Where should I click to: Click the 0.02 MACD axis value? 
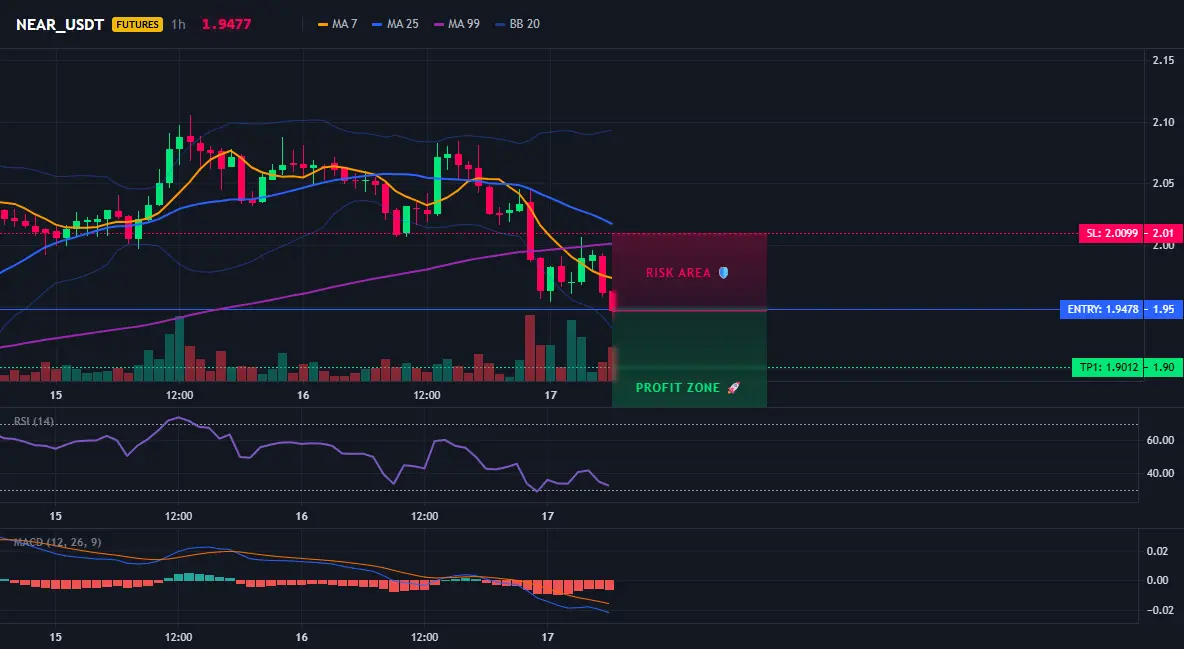click(1158, 552)
